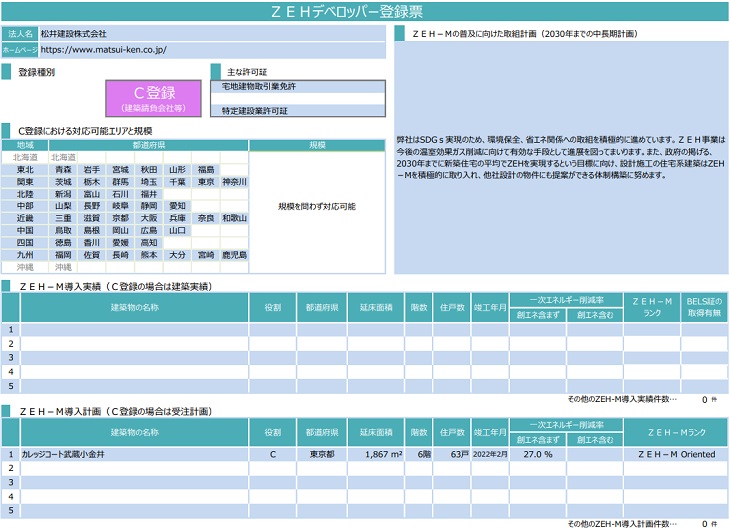Viewport: 730px width, 531px height.
Task: Click the 熊本 prefecture cell
Action: pos(149,255)
